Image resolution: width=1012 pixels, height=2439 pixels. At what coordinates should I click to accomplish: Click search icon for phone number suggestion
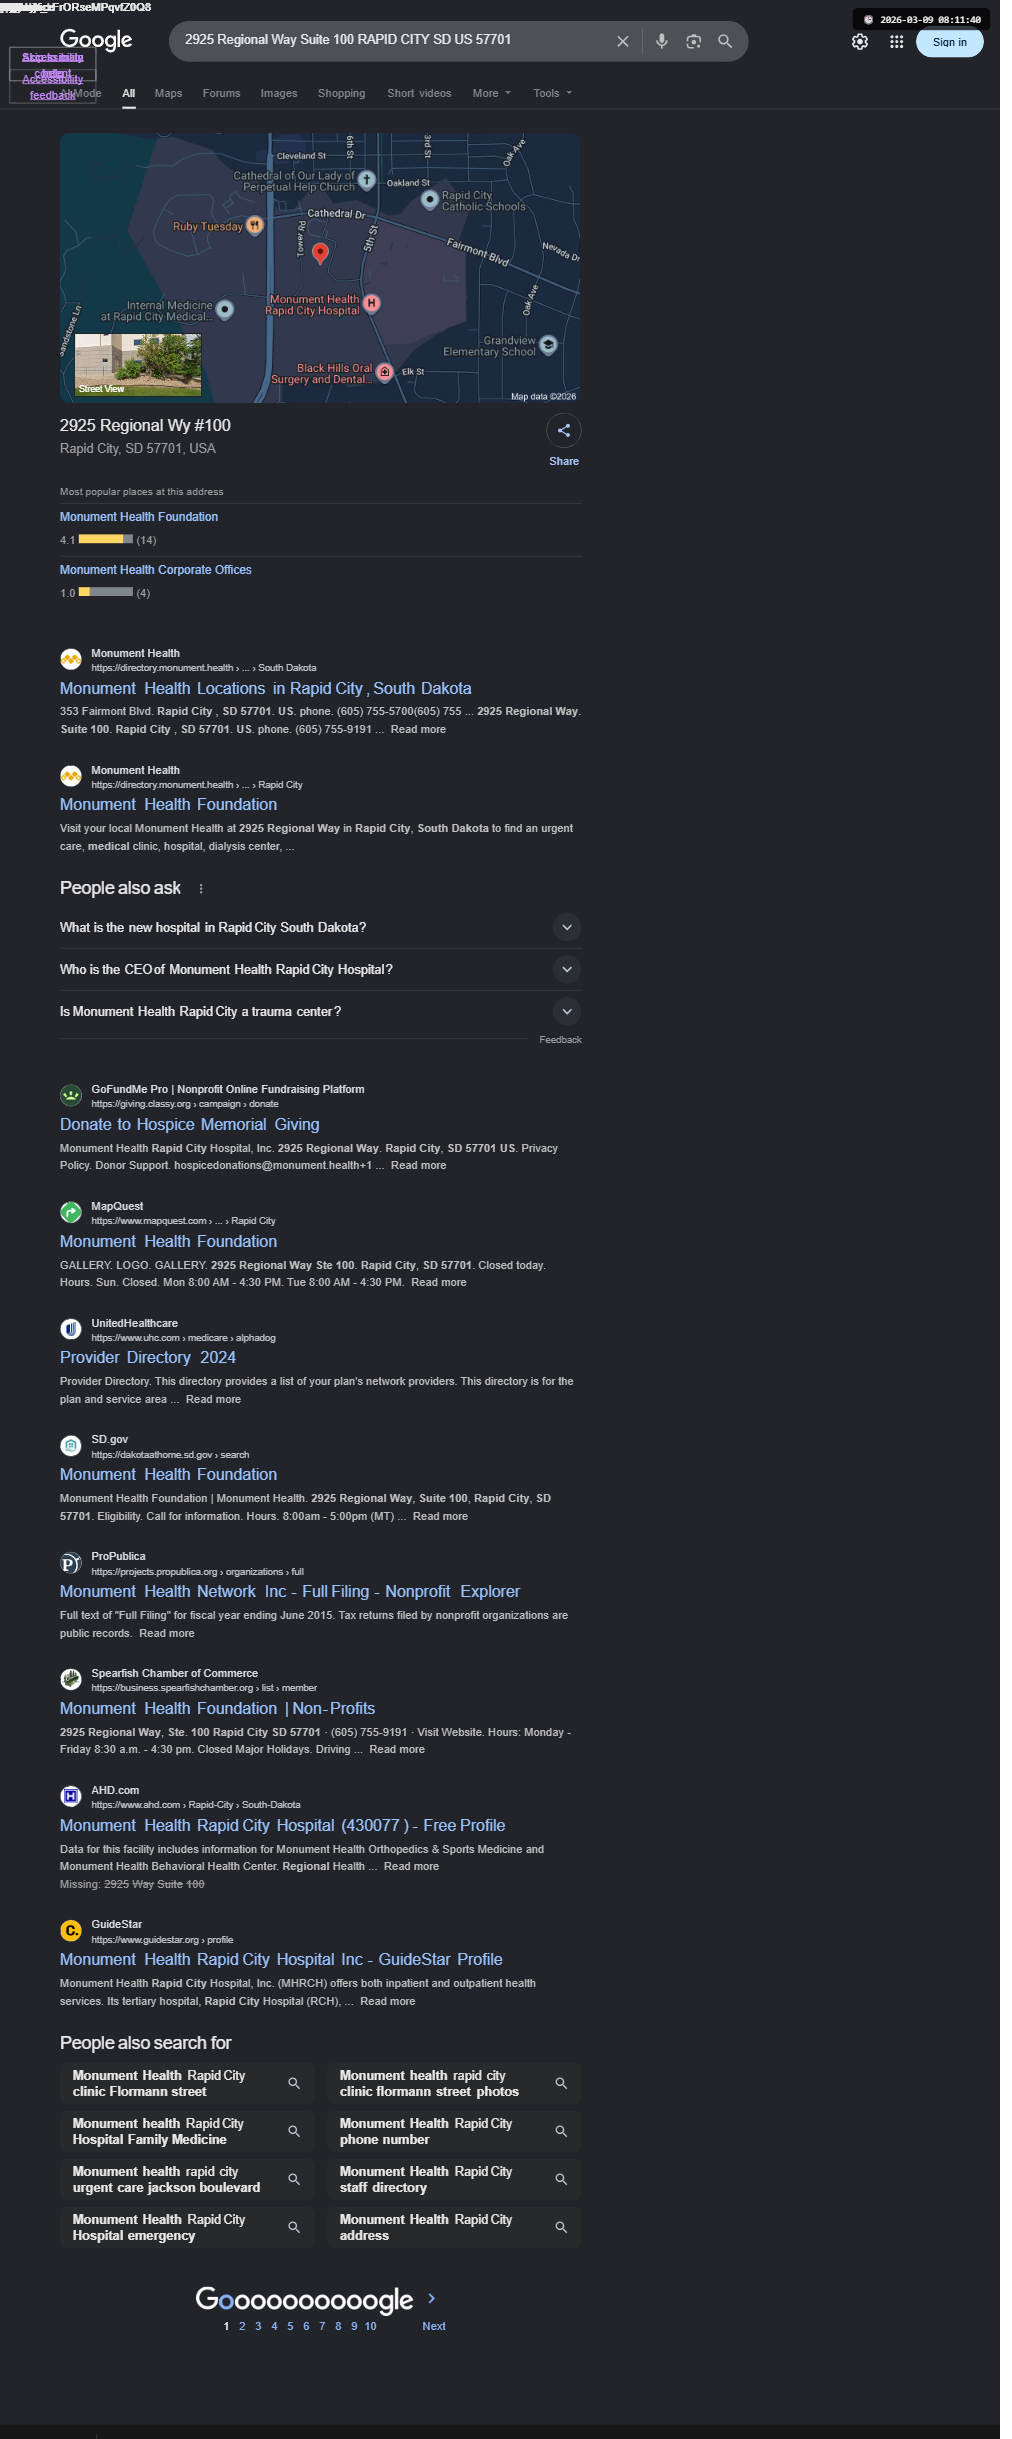point(561,2131)
